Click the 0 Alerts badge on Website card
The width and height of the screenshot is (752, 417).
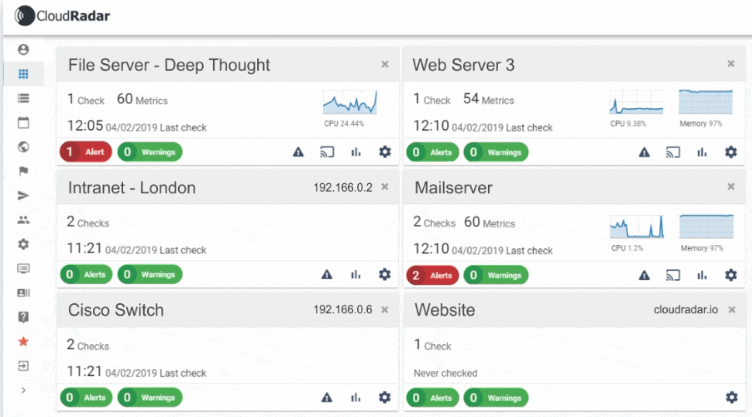pos(433,398)
